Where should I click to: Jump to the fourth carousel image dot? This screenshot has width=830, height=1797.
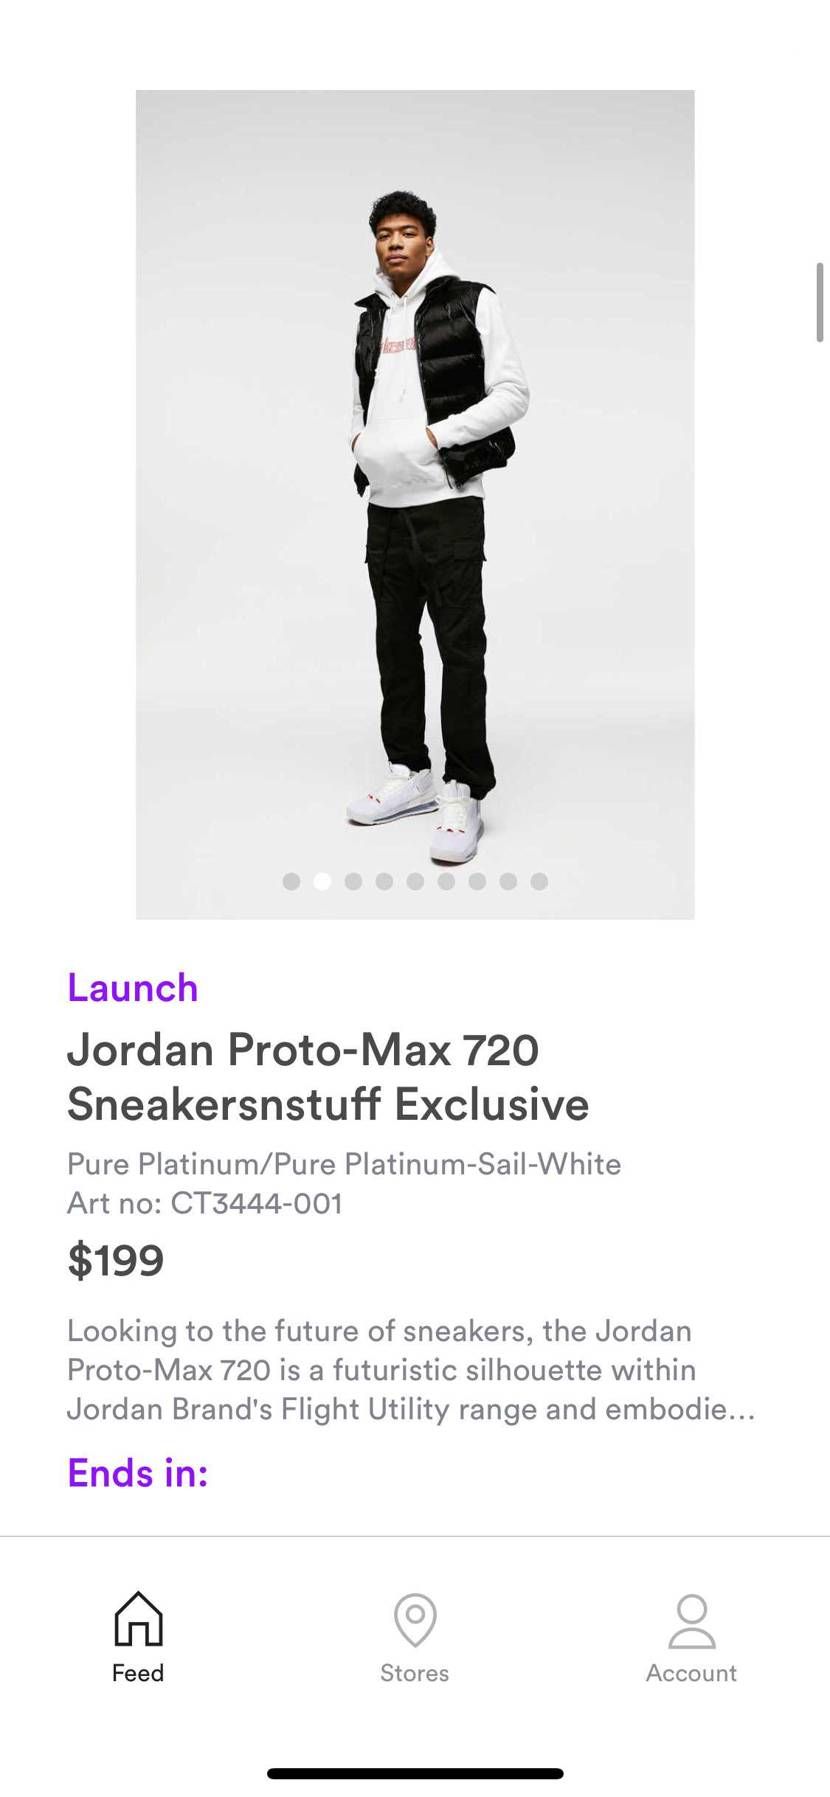(384, 881)
